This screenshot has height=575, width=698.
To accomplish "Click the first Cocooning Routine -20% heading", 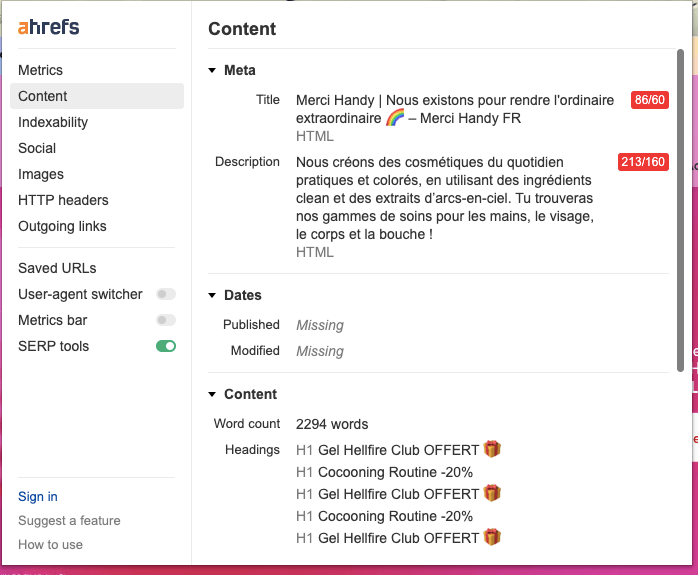I will click(395, 472).
